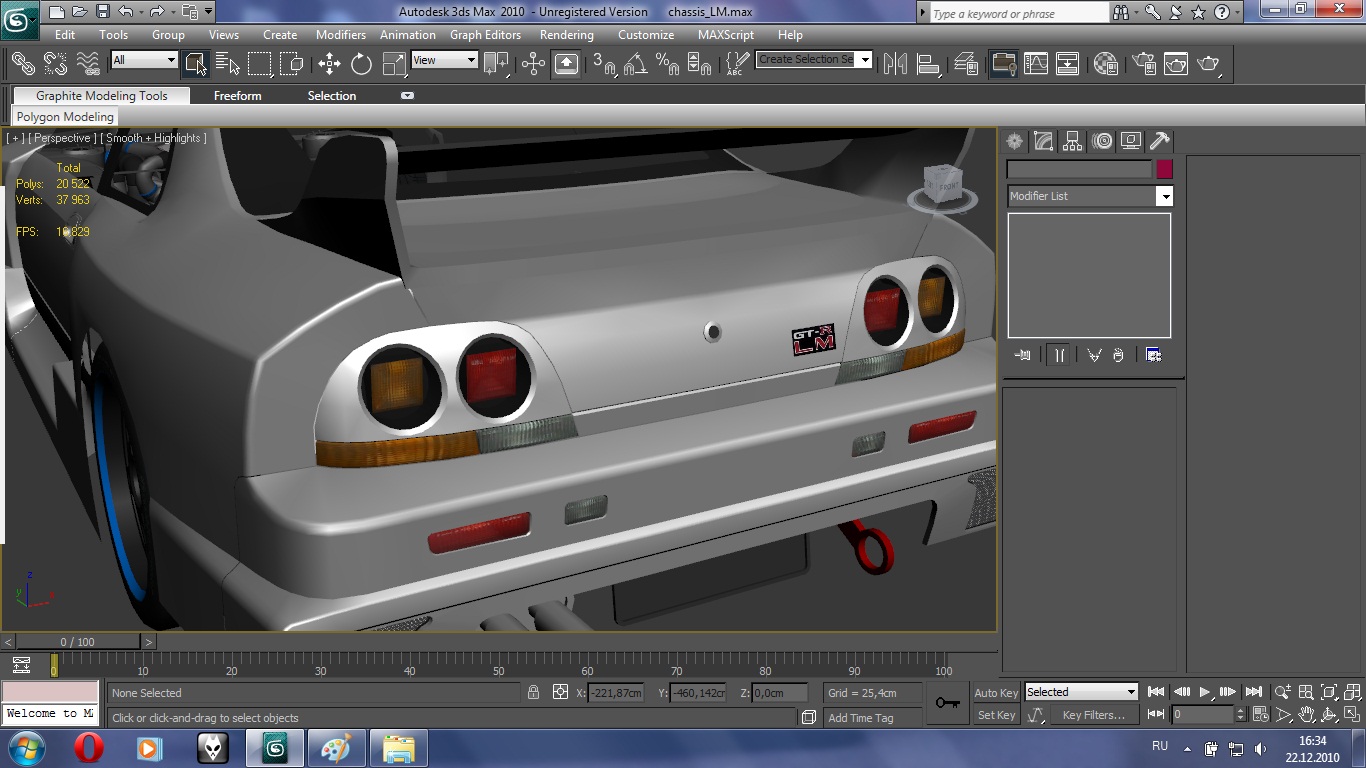Select the Move tool in main toolbar
Viewport: 1366px width, 768px height.
pos(329,64)
